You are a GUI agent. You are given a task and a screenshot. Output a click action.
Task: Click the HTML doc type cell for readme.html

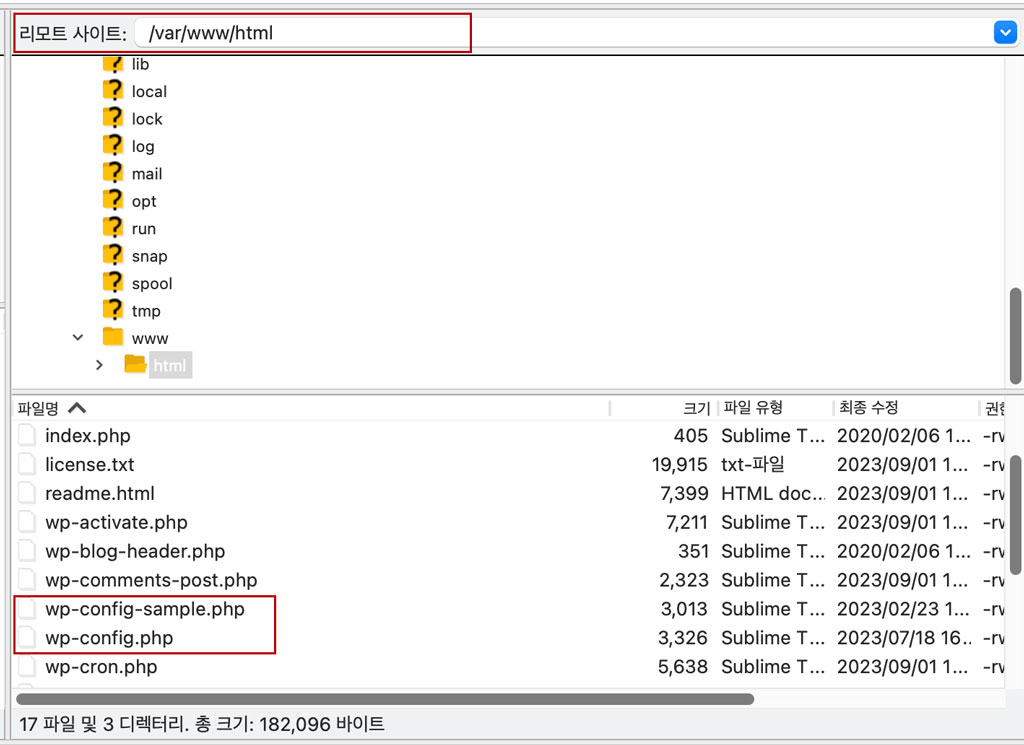(x=773, y=493)
